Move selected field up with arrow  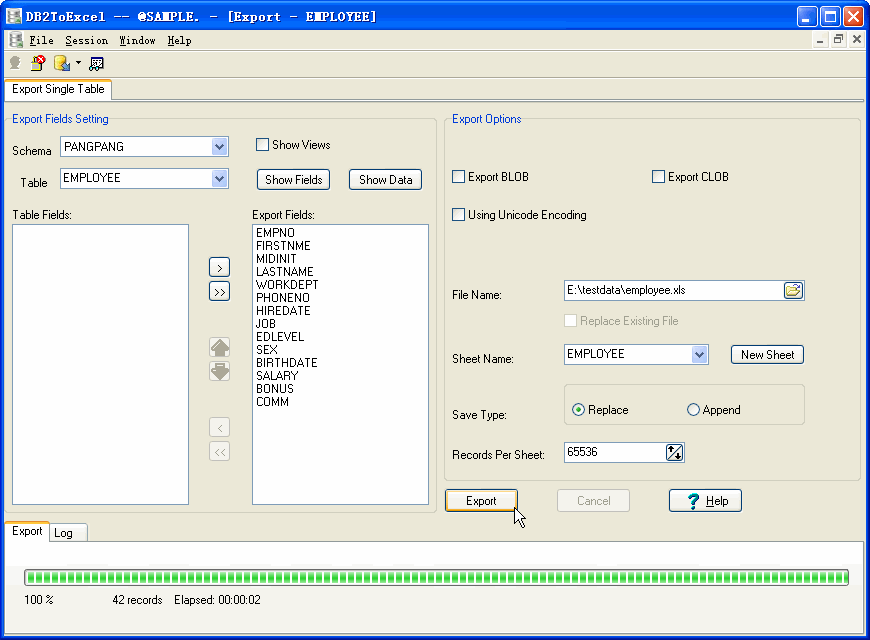coord(220,347)
